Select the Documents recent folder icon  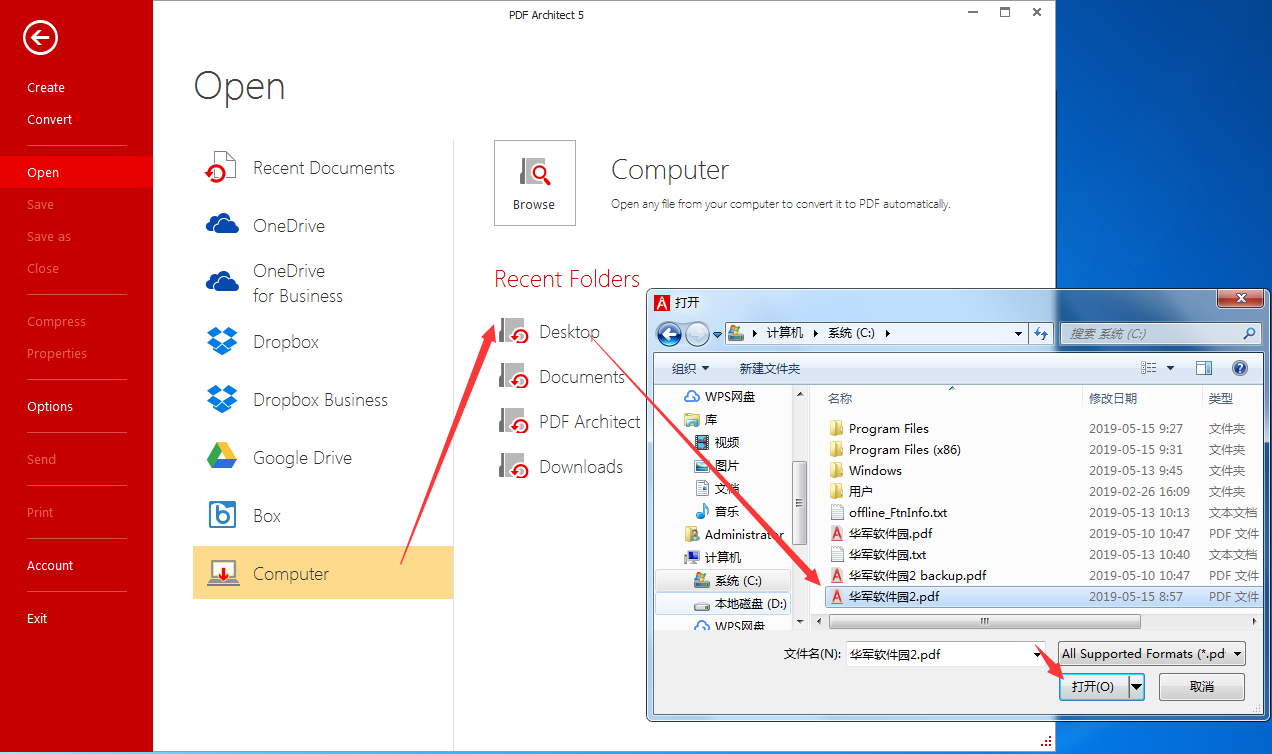(513, 377)
